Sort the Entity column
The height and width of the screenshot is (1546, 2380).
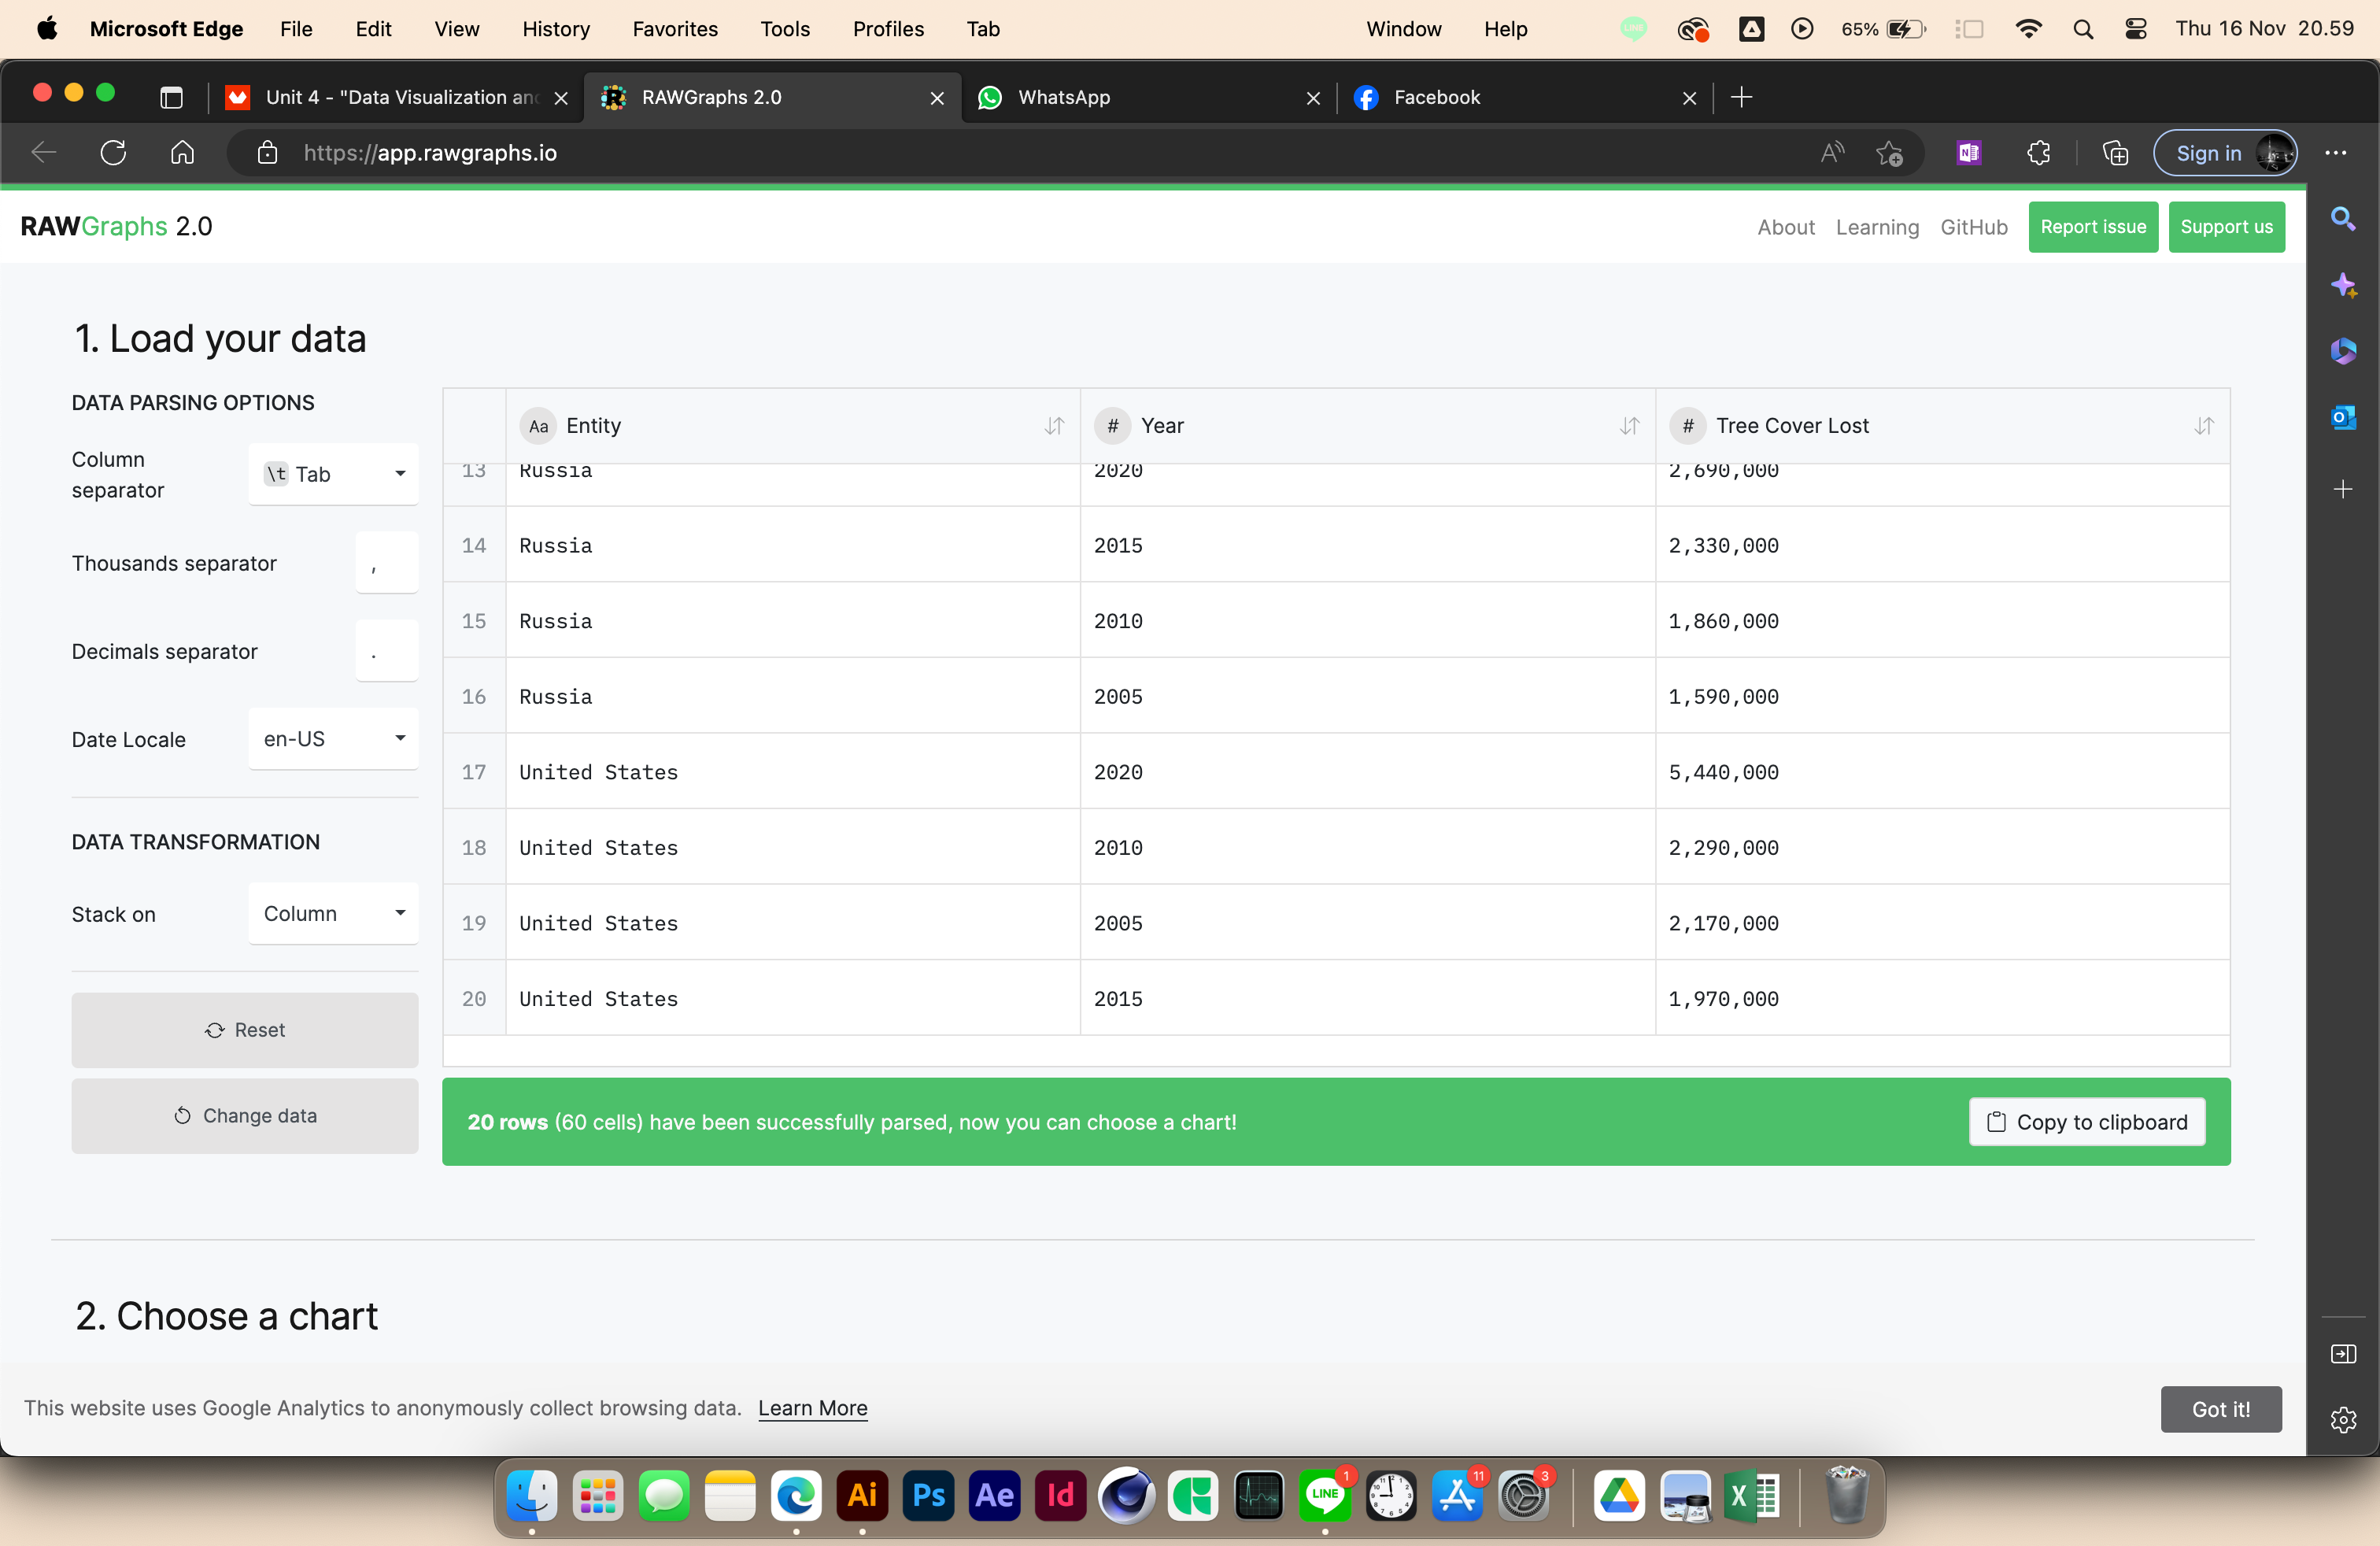[x=1054, y=426]
